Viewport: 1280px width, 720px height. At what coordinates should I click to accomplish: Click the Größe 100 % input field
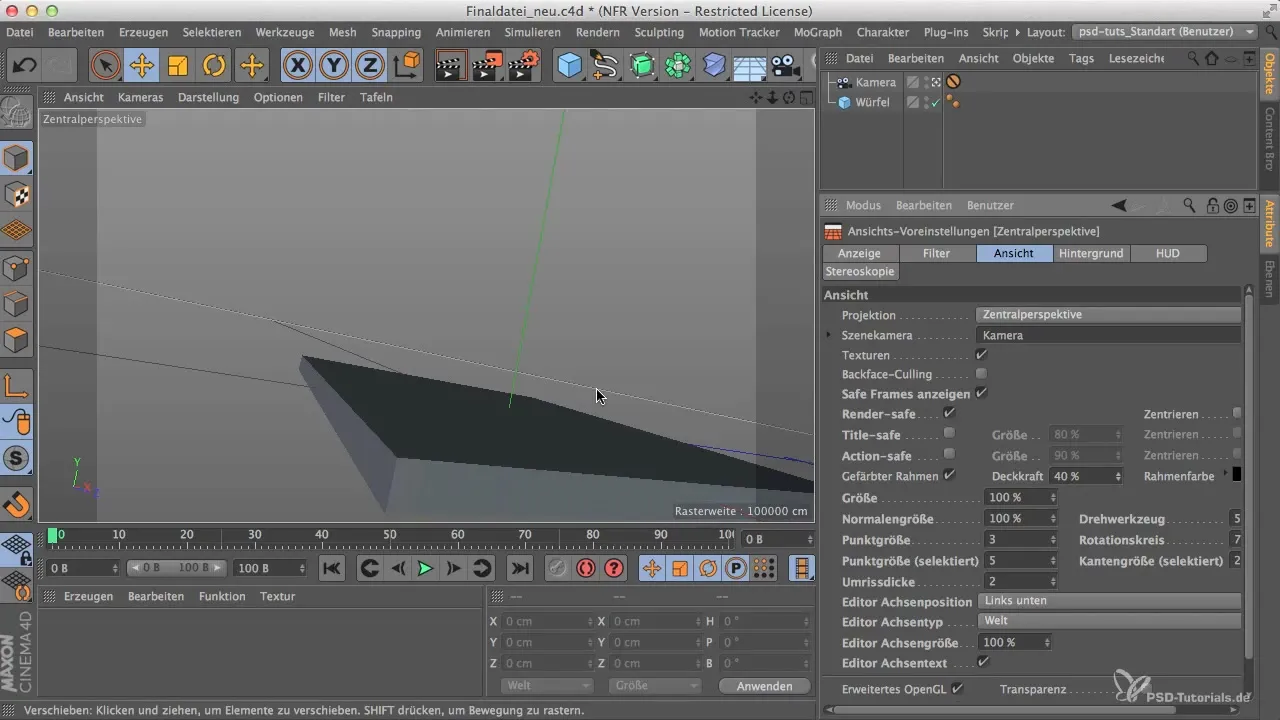pos(1014,497)
